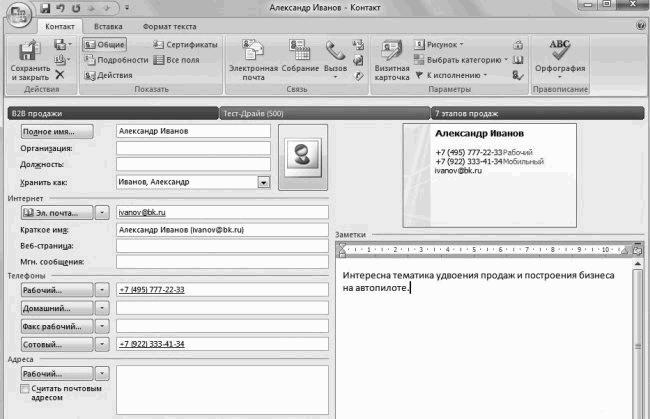Undo last action from quick access toolbar
This screenshot has width=650, height=419.
pyautogui.click(x=61, y=8)
